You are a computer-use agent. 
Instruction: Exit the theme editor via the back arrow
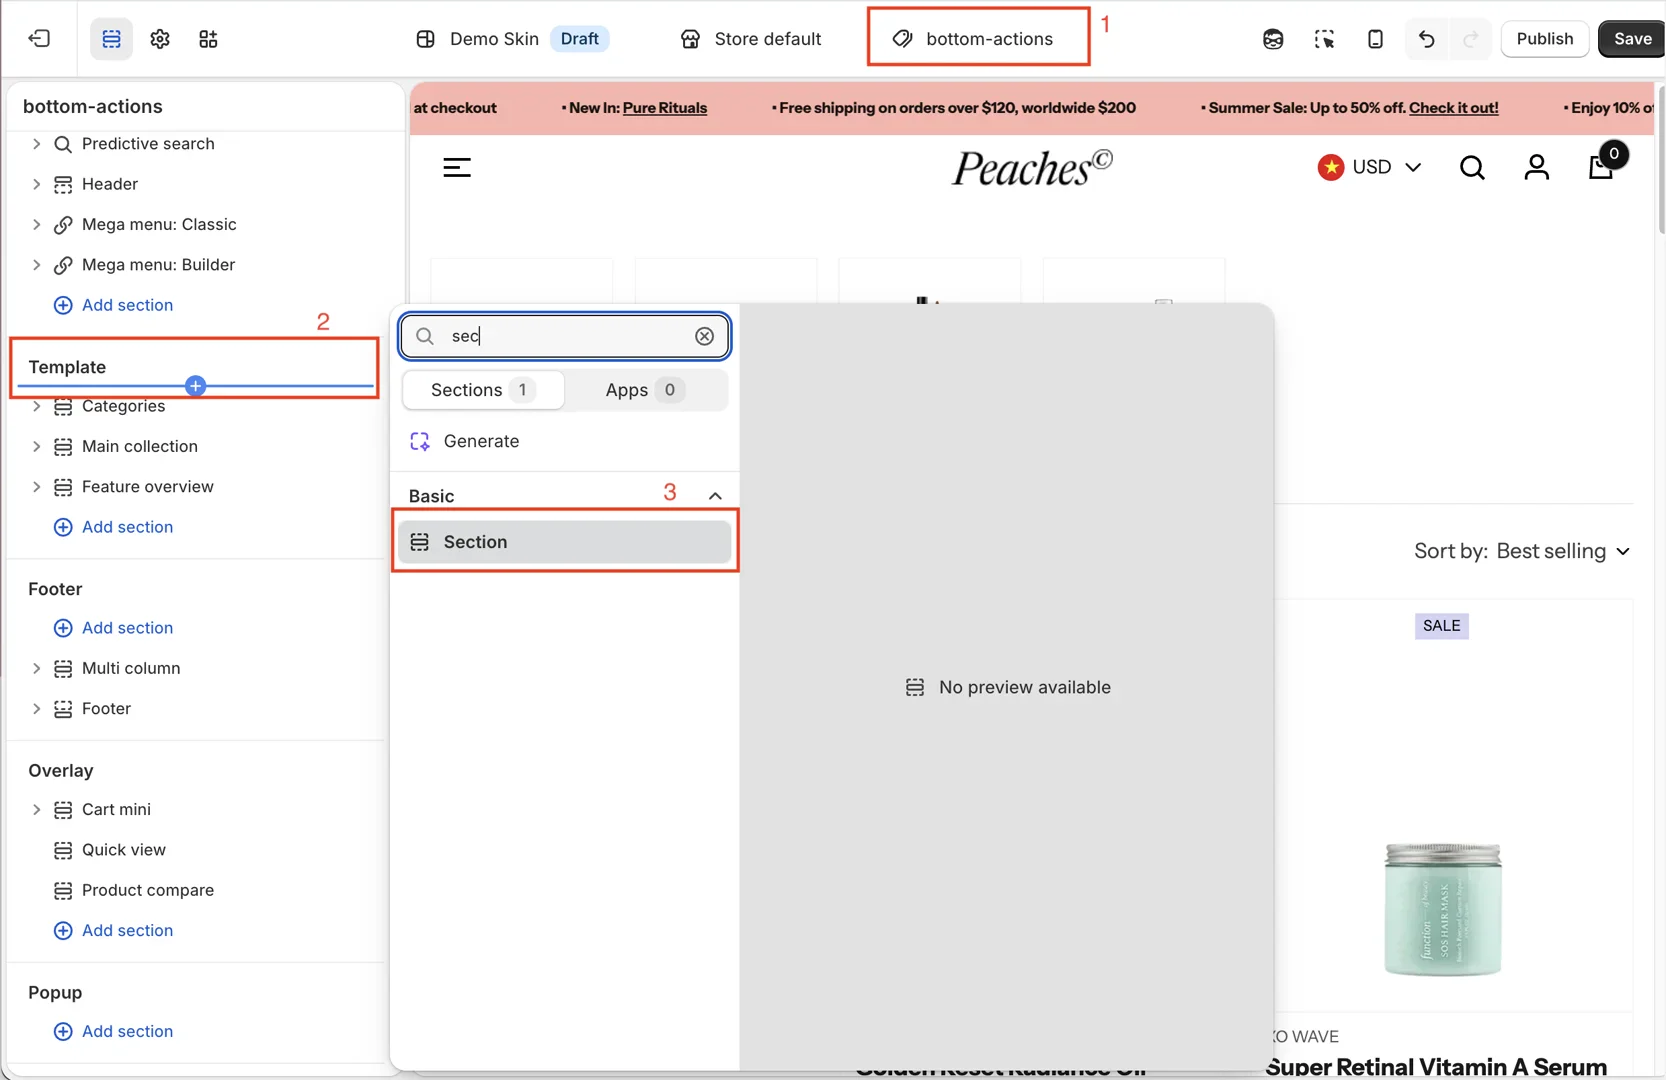coord(38,39)
